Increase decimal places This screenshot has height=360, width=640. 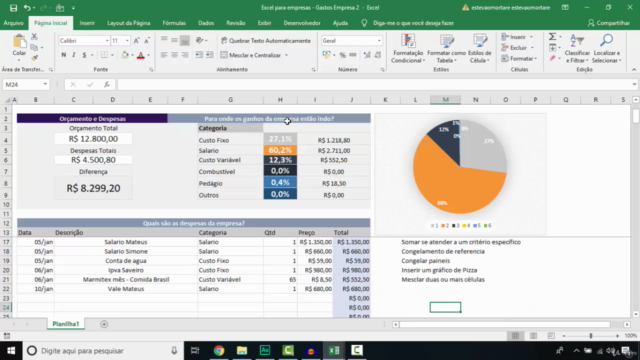[367, 55]
